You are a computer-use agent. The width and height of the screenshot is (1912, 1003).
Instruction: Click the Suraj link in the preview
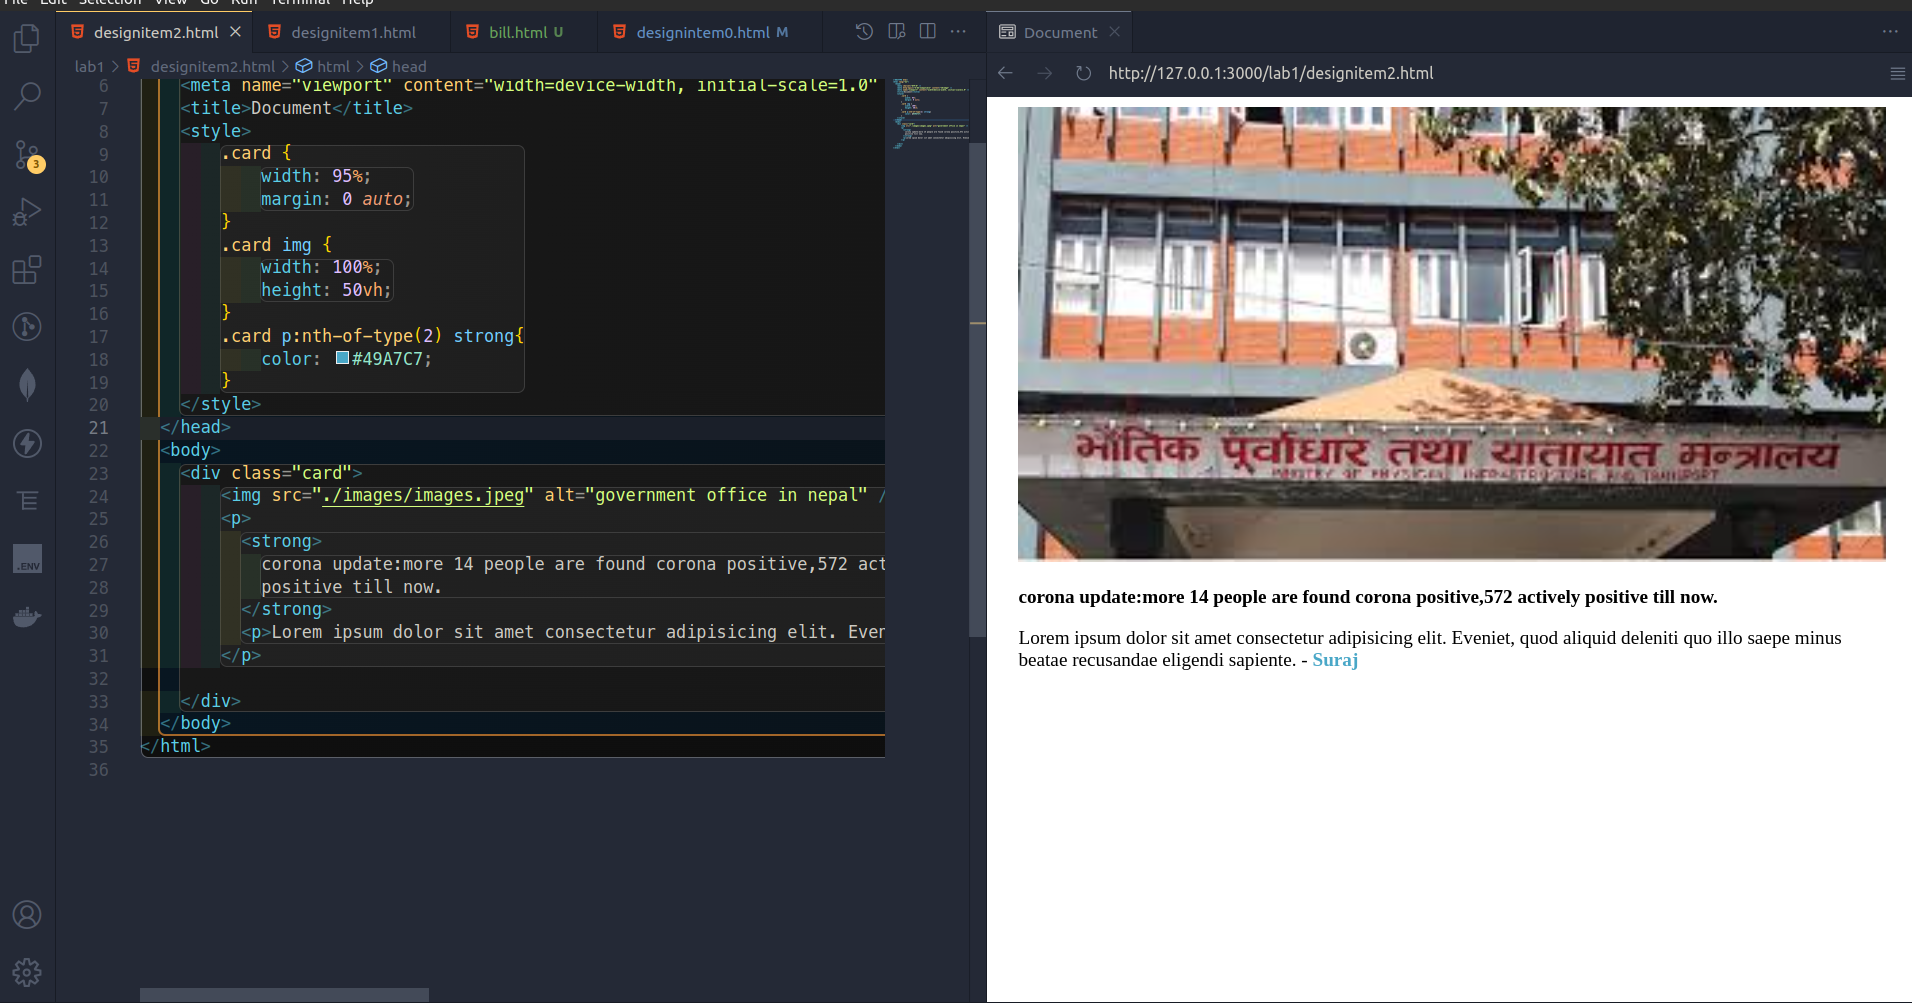click(x=1335, y=660)
